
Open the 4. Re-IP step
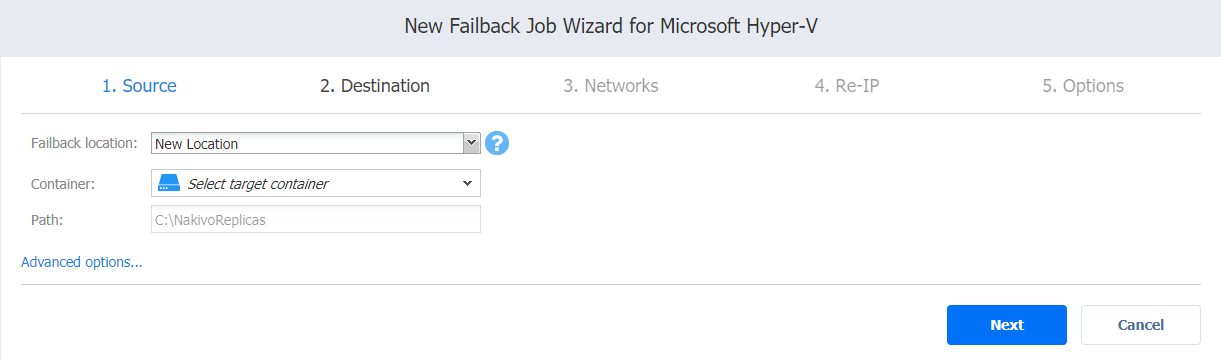(x=847, y=86)
